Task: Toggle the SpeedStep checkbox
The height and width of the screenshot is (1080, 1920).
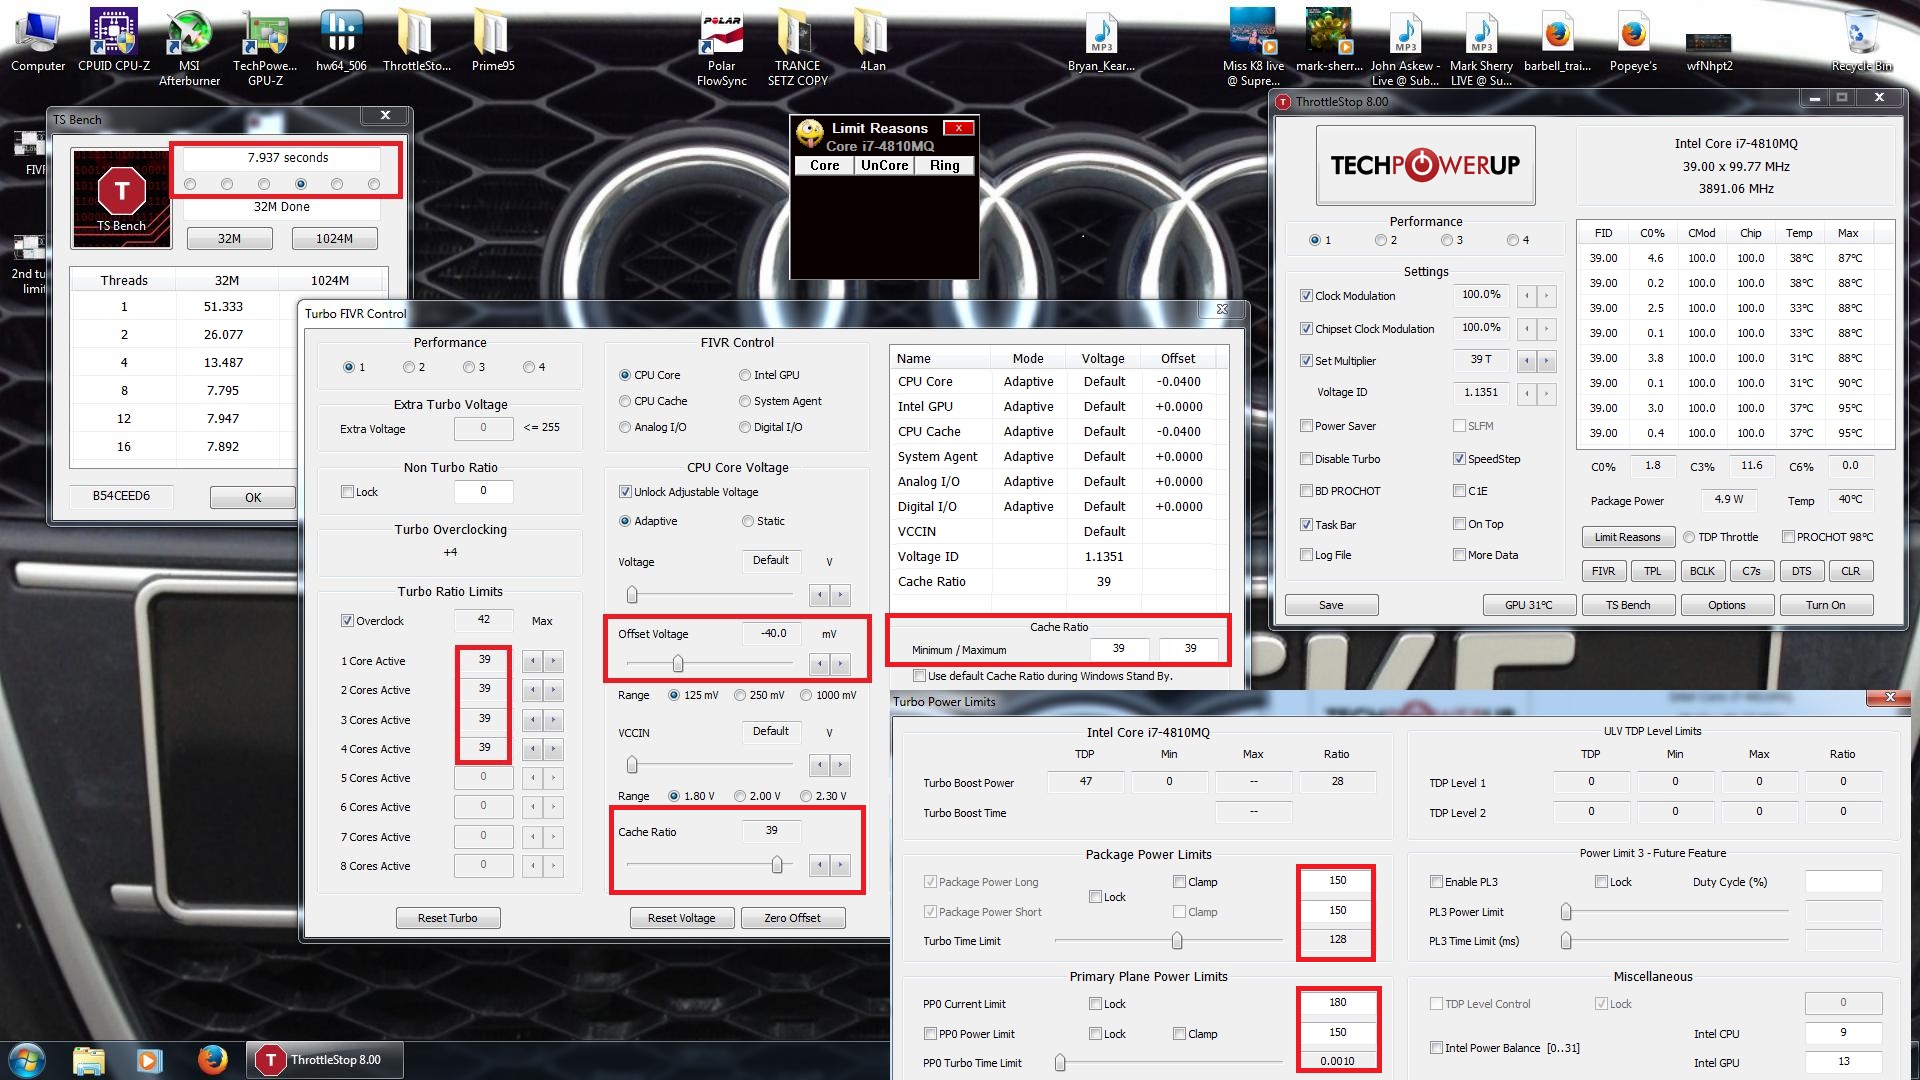Action: pos(1459,459)
